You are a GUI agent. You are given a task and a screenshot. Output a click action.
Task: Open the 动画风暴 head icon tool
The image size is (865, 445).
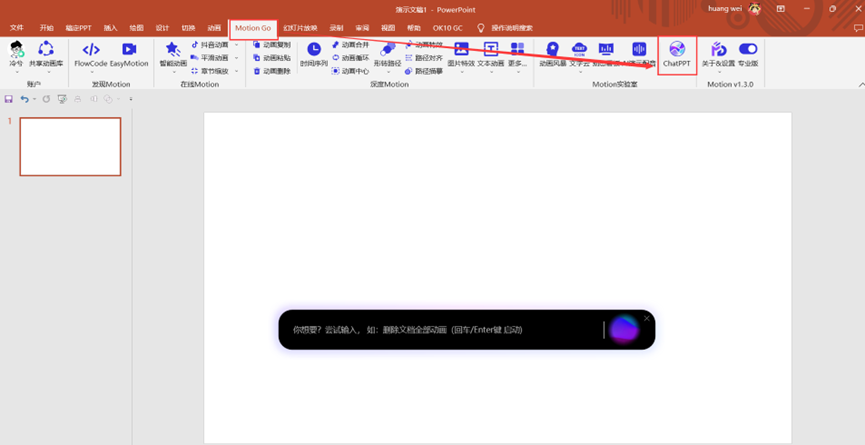(x=552, y=53)
